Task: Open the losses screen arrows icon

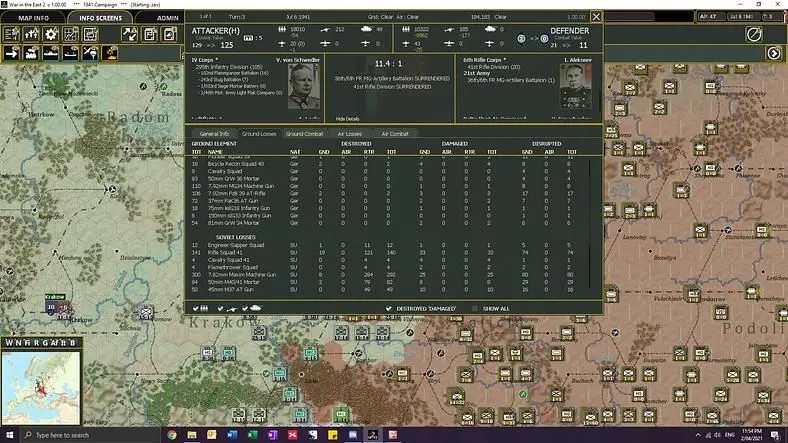Action: click(x=31, y=34)
